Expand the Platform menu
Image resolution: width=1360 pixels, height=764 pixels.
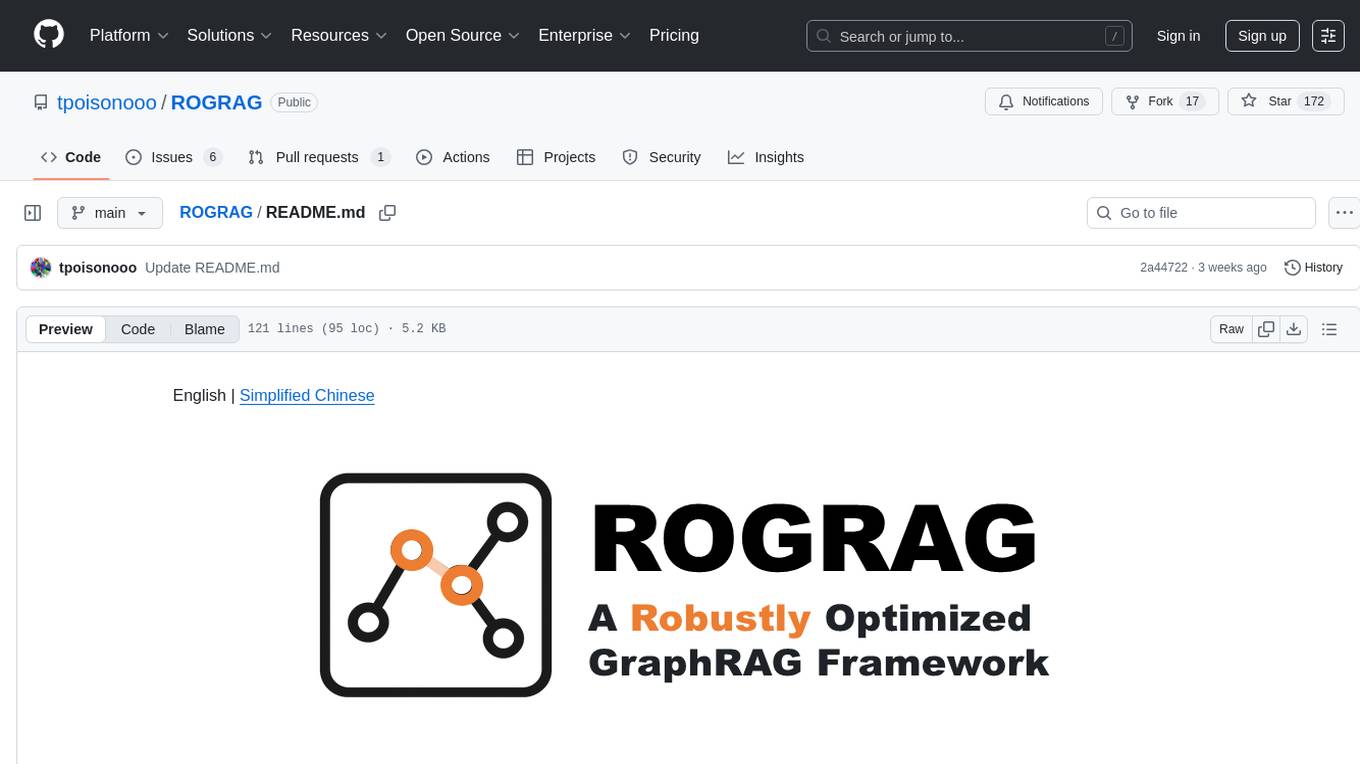click(x=129, y=35)
